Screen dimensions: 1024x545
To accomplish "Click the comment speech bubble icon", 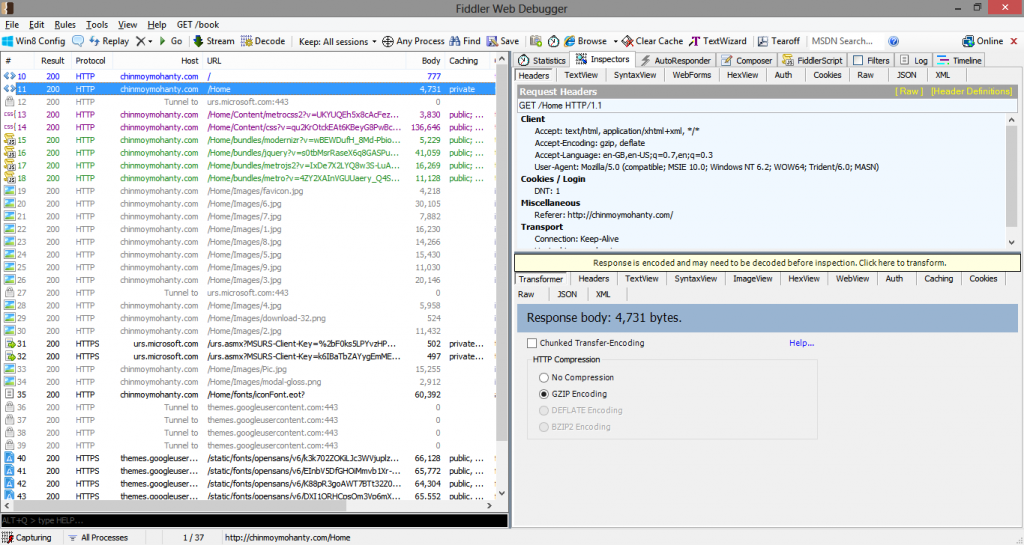I will (78, 41).
